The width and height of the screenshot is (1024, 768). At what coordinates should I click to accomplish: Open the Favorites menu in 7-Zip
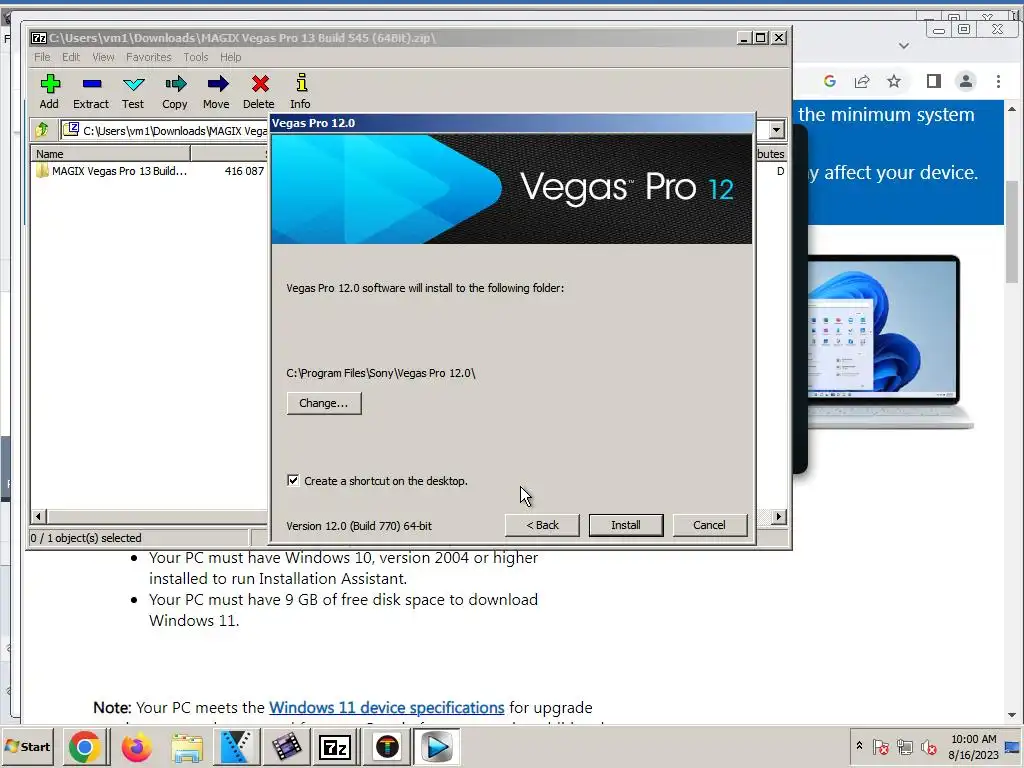click(148, 57)
